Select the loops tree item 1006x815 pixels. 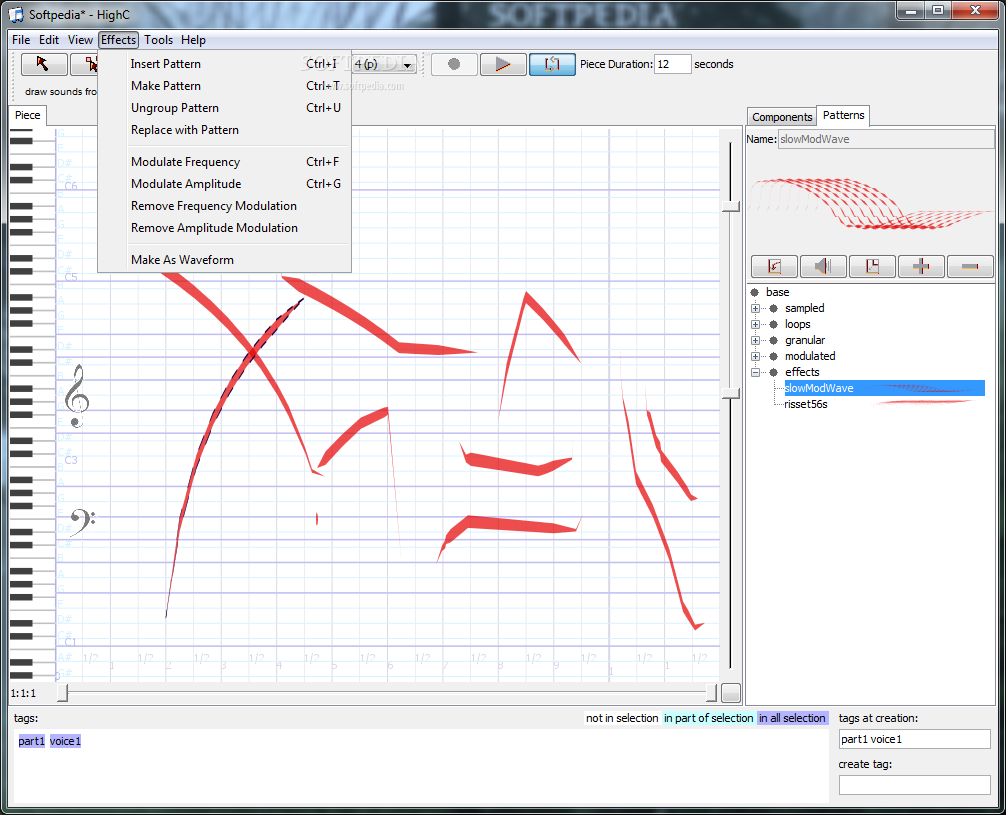(797, 325)
